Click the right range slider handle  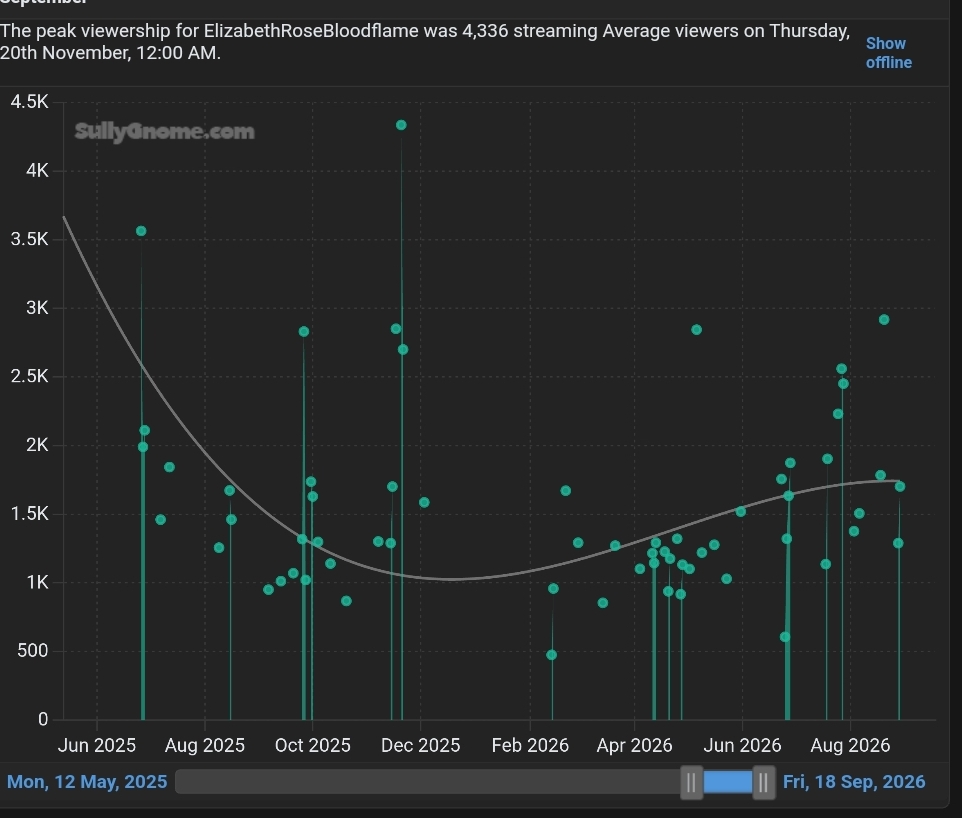click(x=764, y=782)
